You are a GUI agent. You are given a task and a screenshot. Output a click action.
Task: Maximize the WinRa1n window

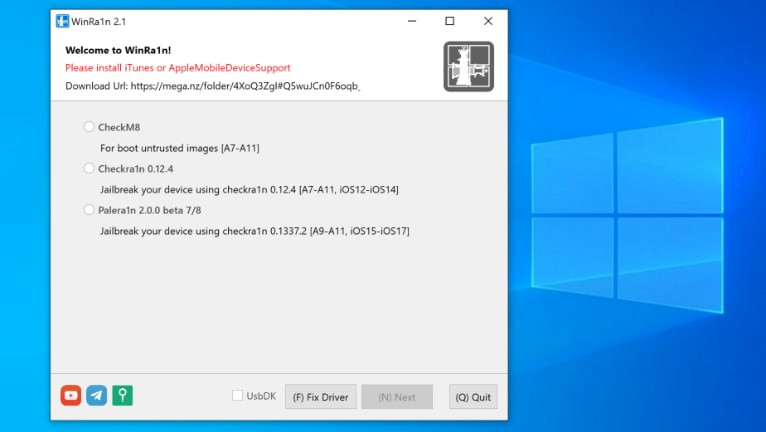tap(449, 21)
